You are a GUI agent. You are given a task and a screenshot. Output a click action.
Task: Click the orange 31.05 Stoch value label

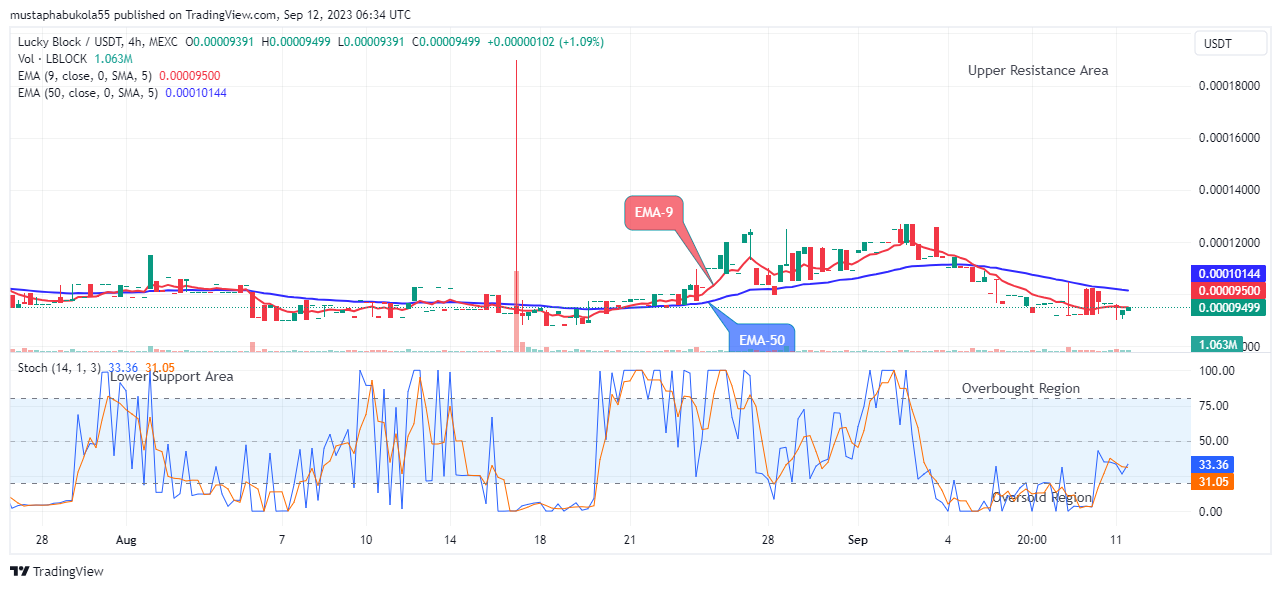[x=1211, y=482]
